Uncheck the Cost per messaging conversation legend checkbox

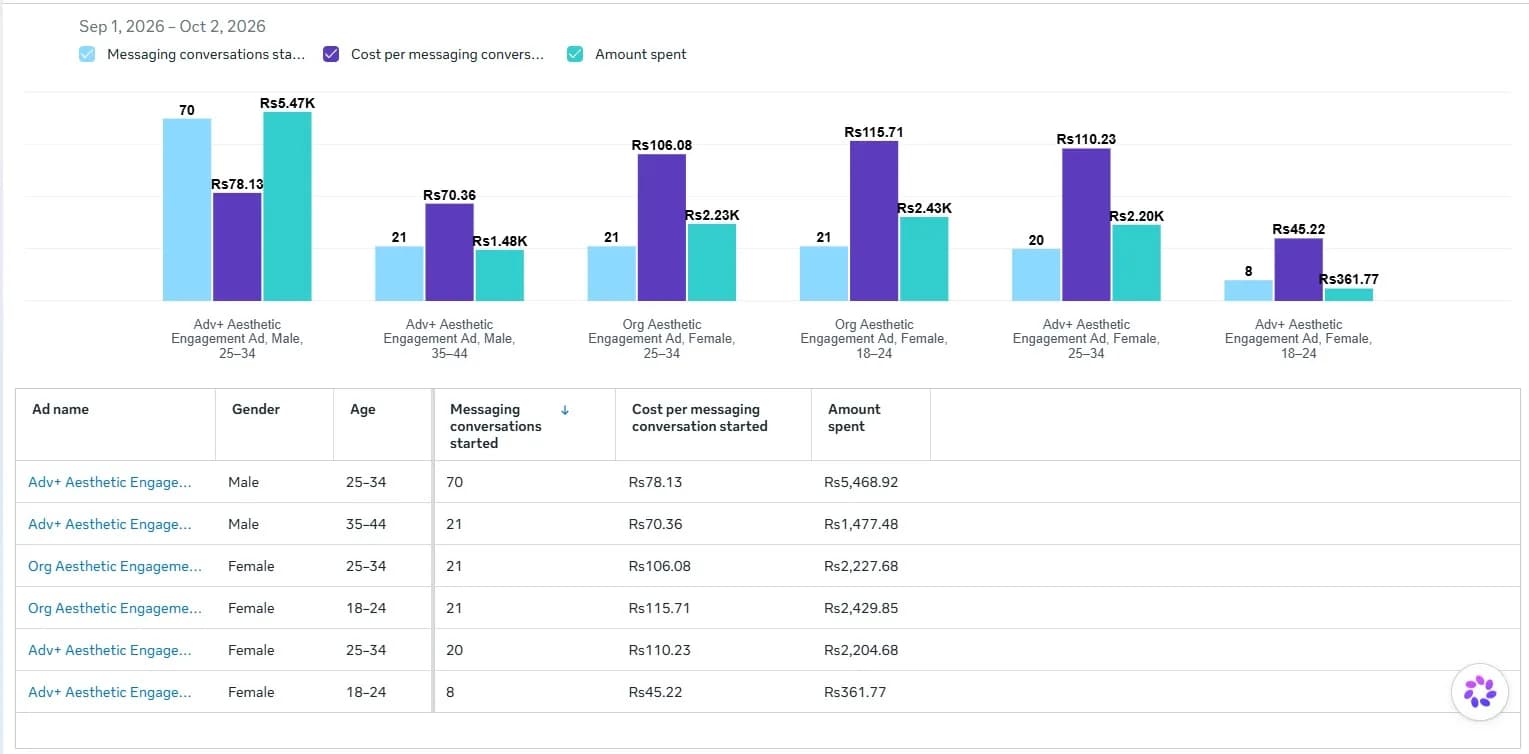(x=332, y=54)
